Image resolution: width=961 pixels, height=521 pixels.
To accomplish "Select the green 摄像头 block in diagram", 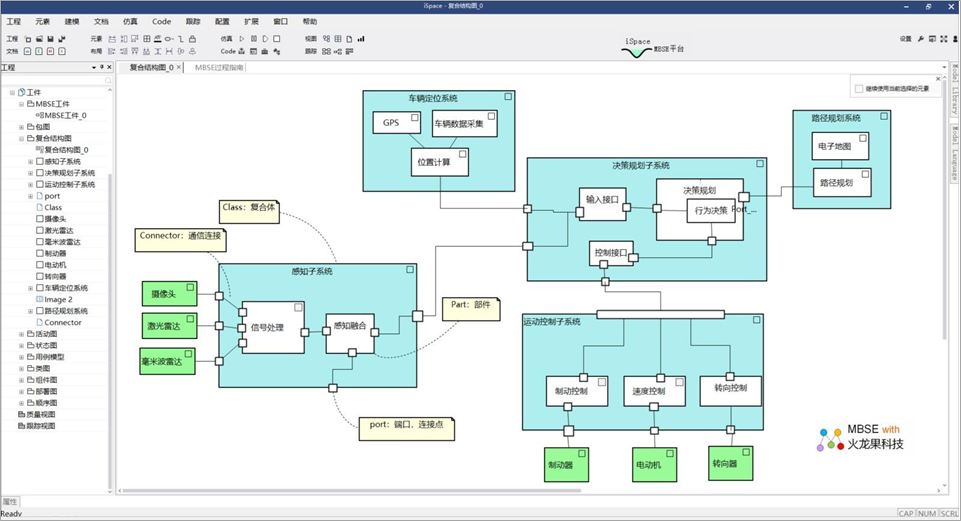I will point(169,294).
